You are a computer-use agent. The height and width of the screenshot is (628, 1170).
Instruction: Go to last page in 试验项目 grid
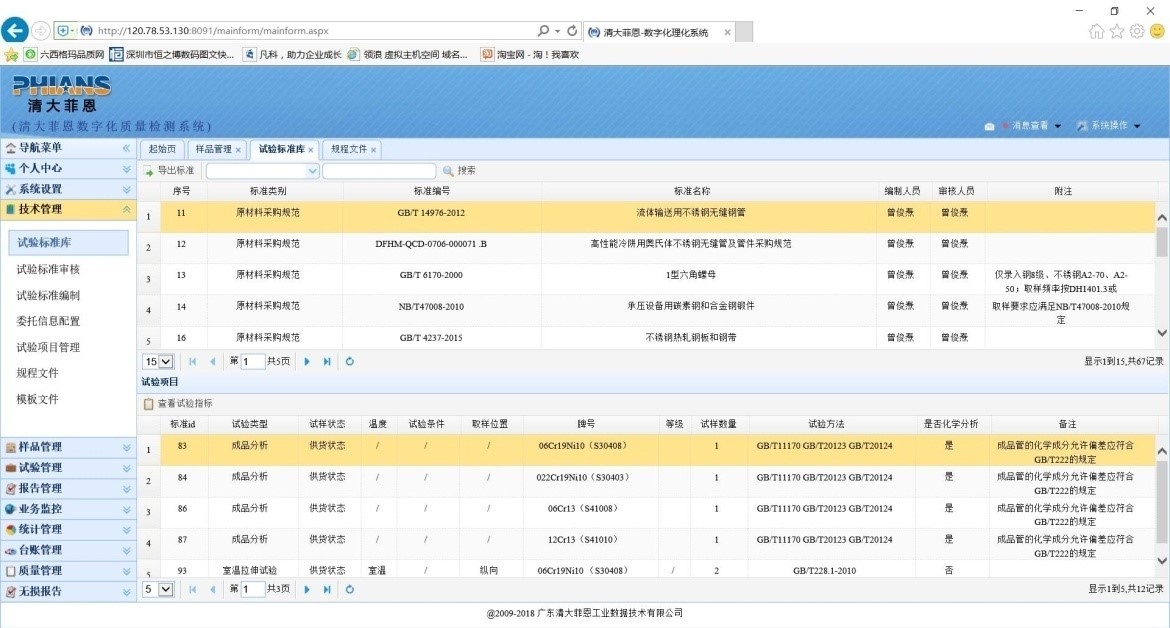tap(327, 589)
